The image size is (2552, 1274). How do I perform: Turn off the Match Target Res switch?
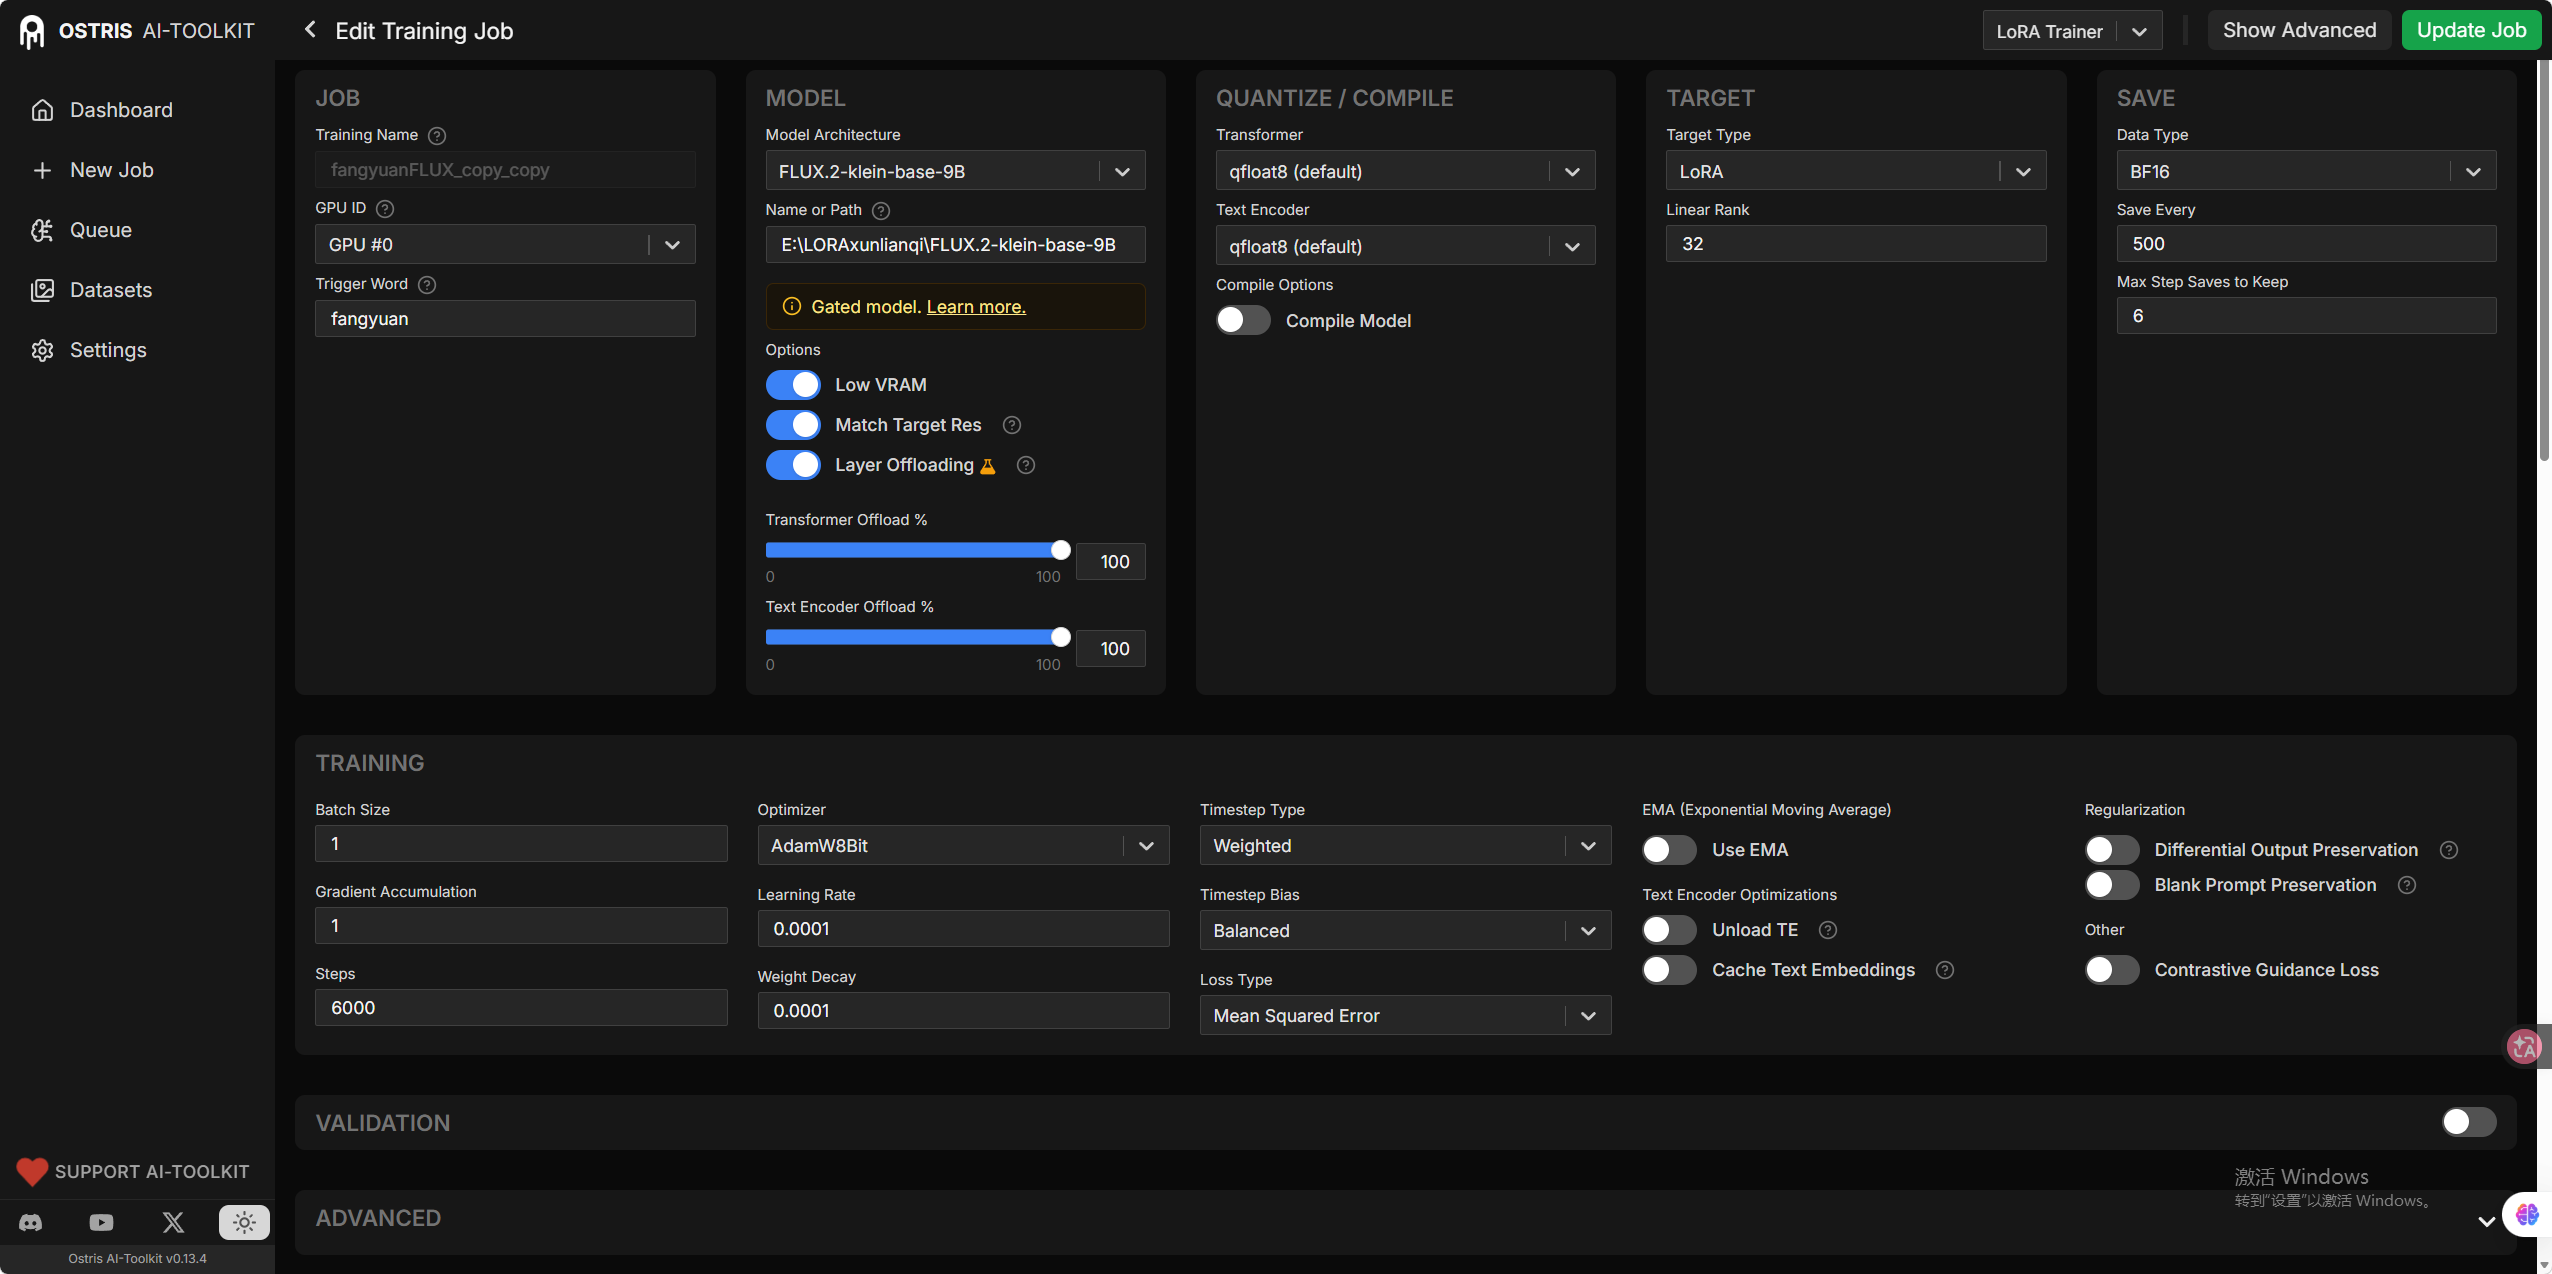coord(793,425)
